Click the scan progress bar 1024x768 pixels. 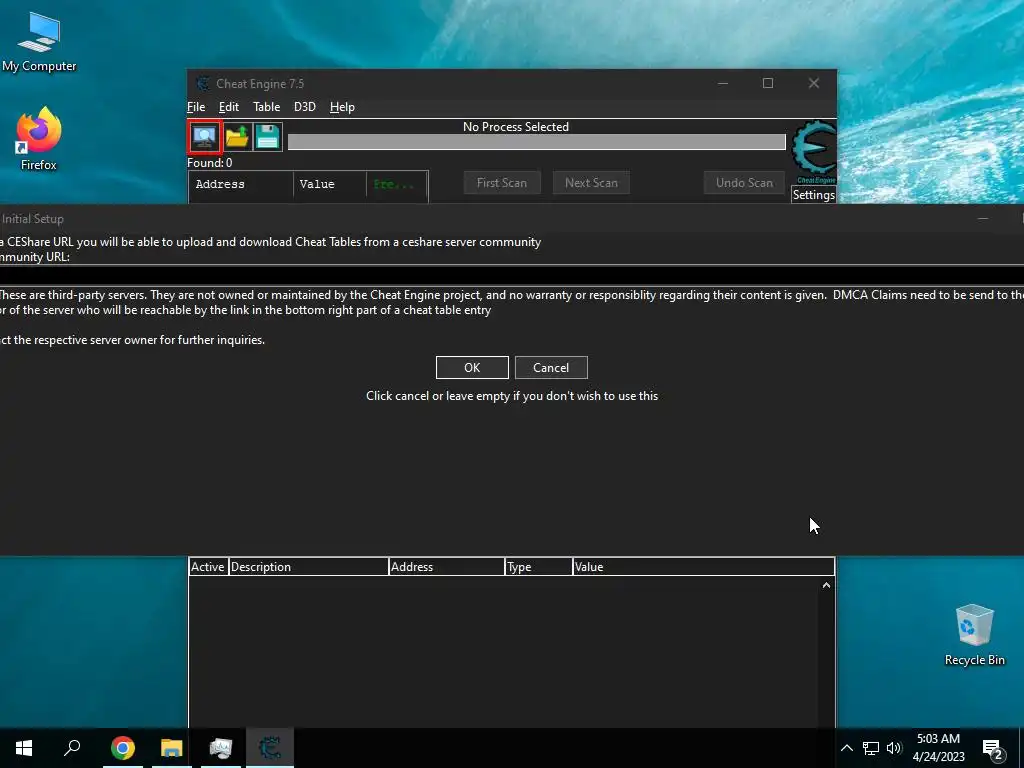[537, 142]
